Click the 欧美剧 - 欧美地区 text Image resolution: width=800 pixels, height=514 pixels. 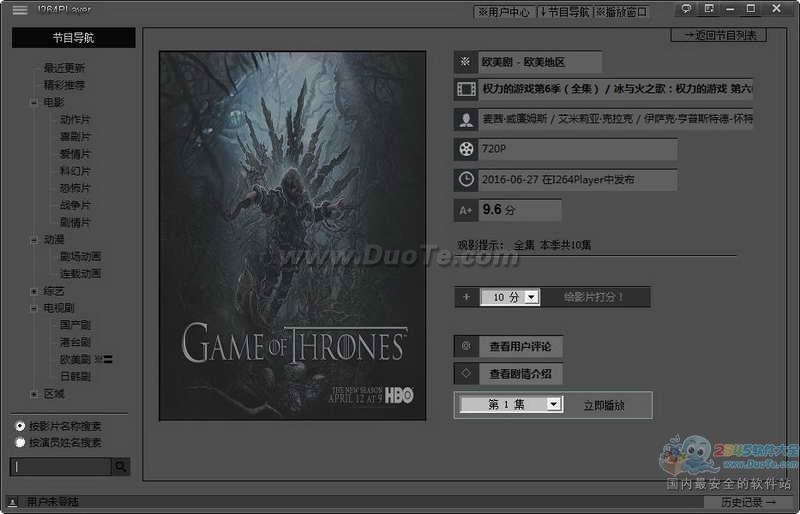(x=523, y=62)
